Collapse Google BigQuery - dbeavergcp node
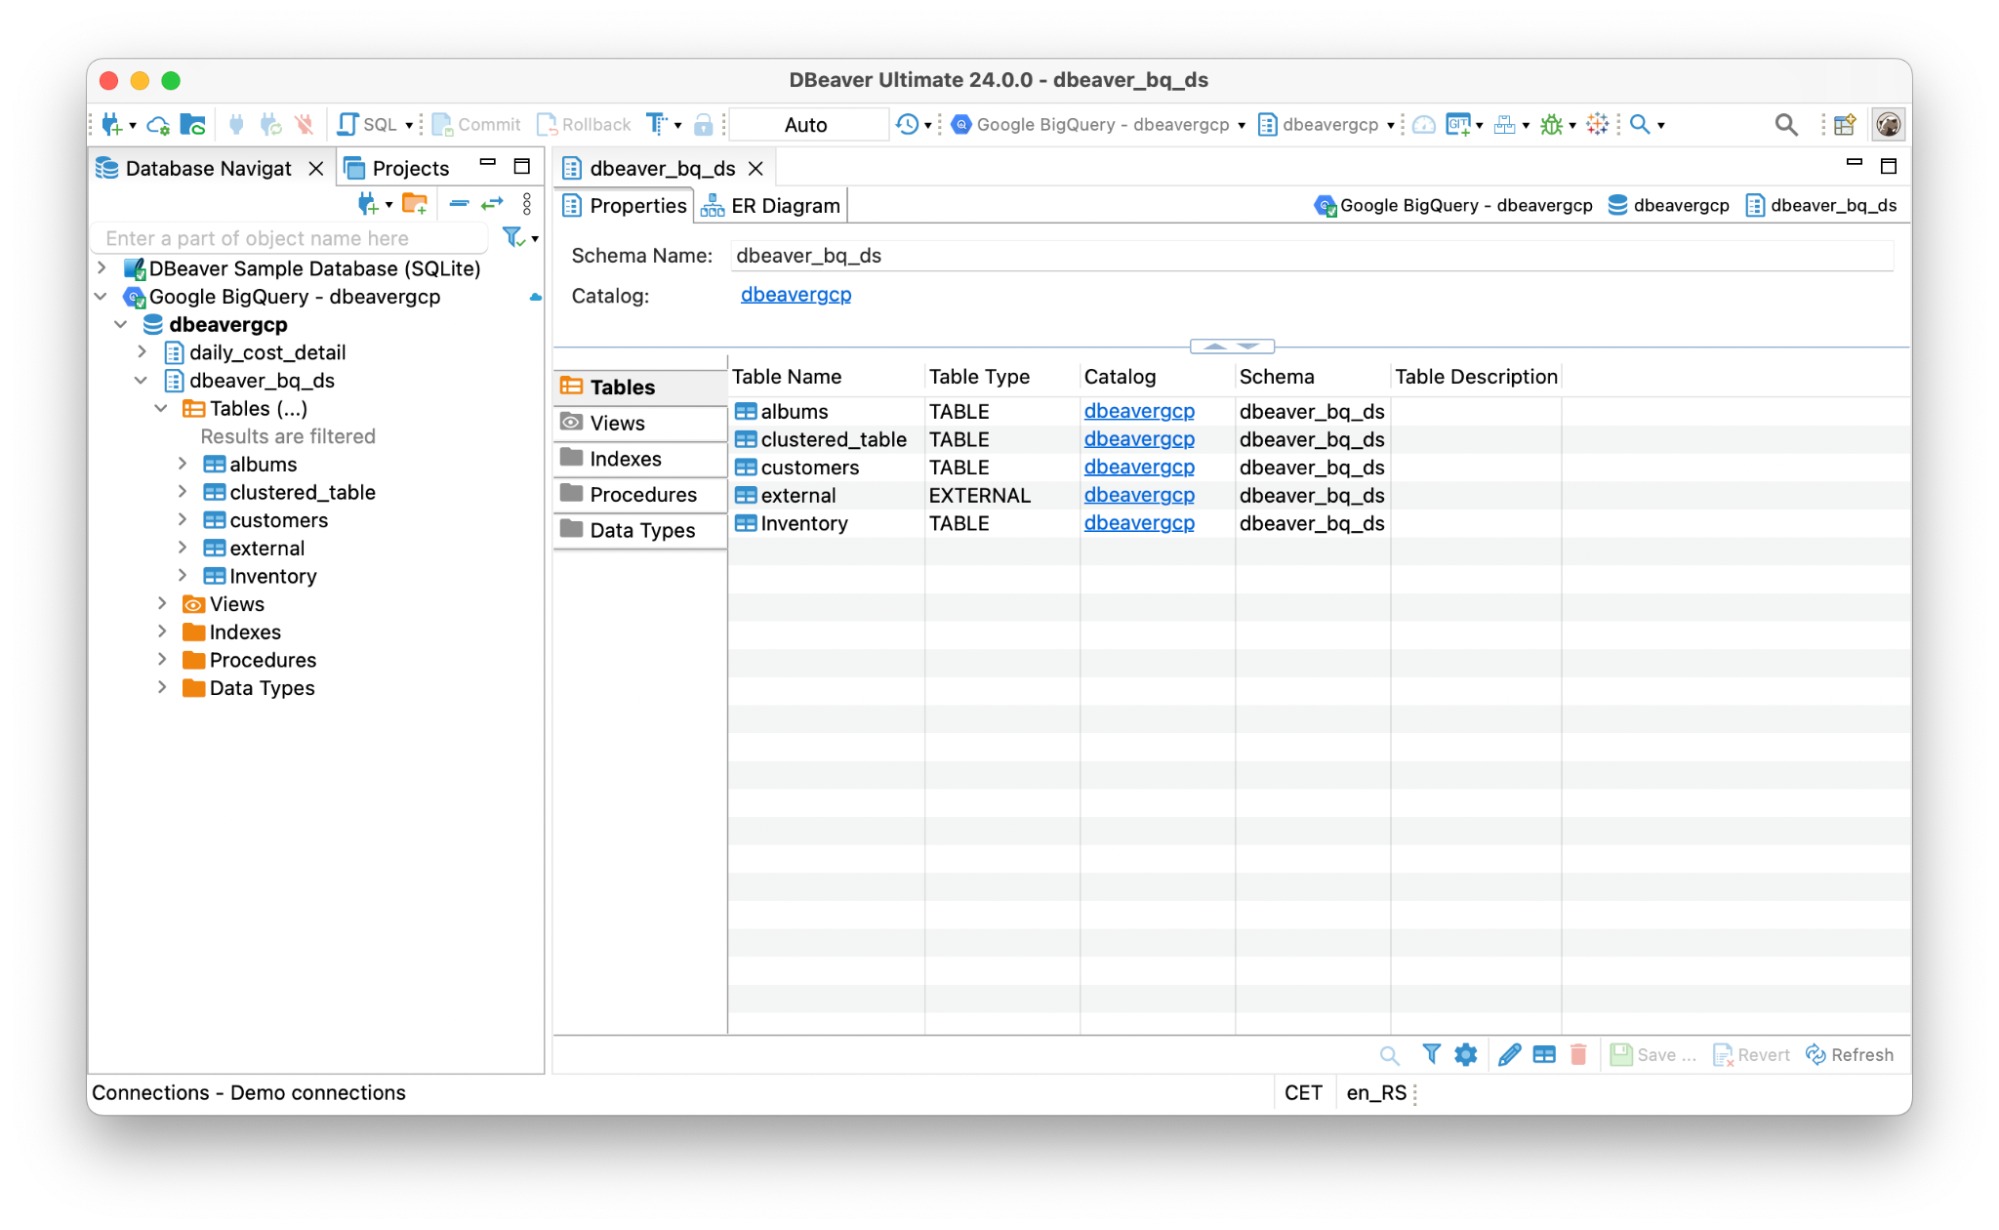This screenshot has height=1230, width=1999. (102, 296)
